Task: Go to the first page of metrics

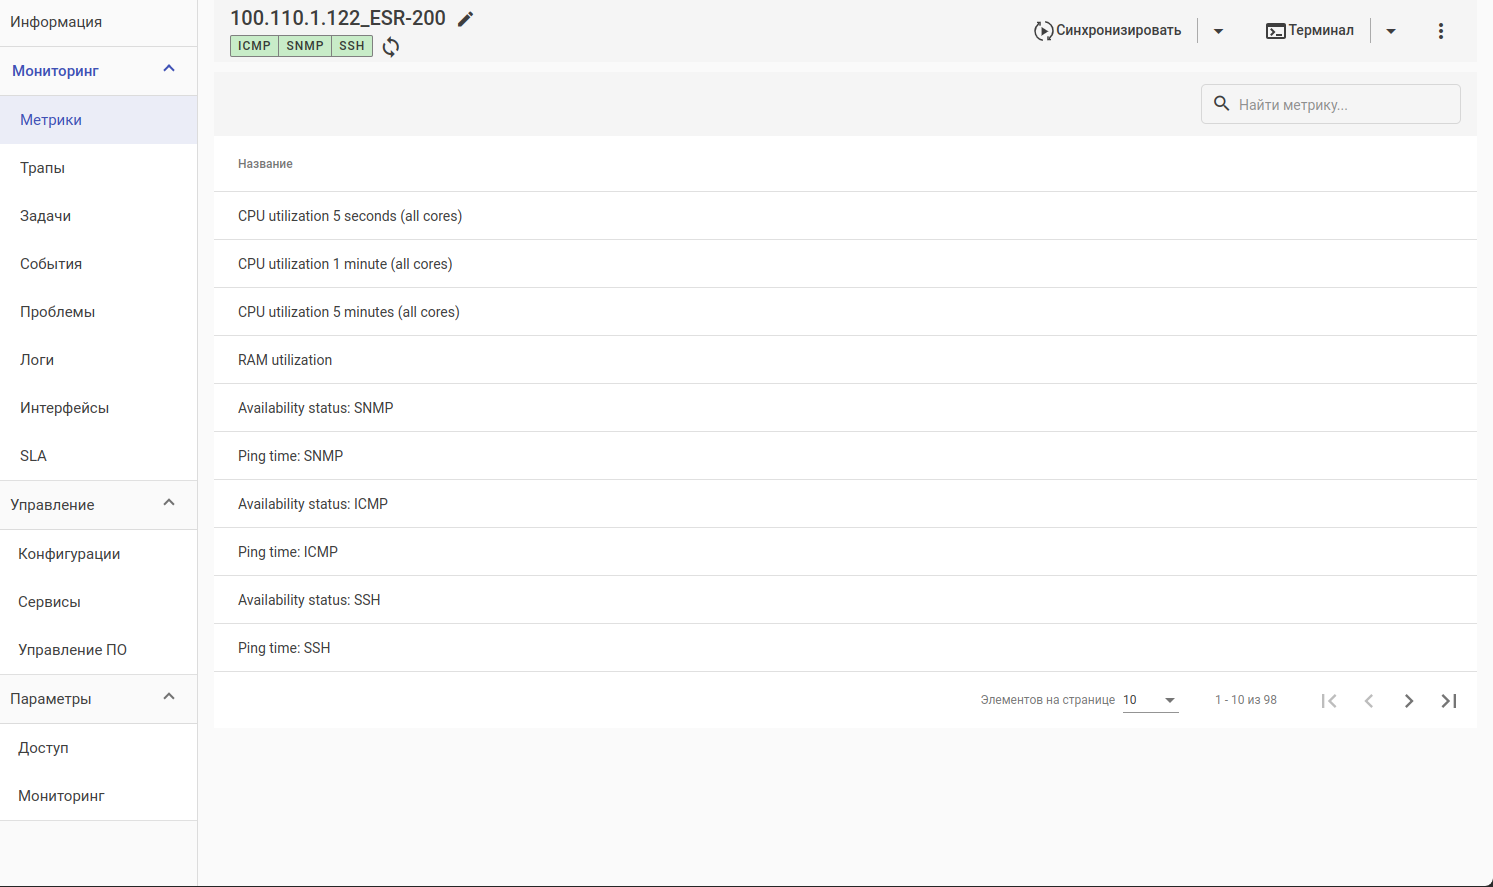Action: pyautogui.click(x=1329, y=701)
